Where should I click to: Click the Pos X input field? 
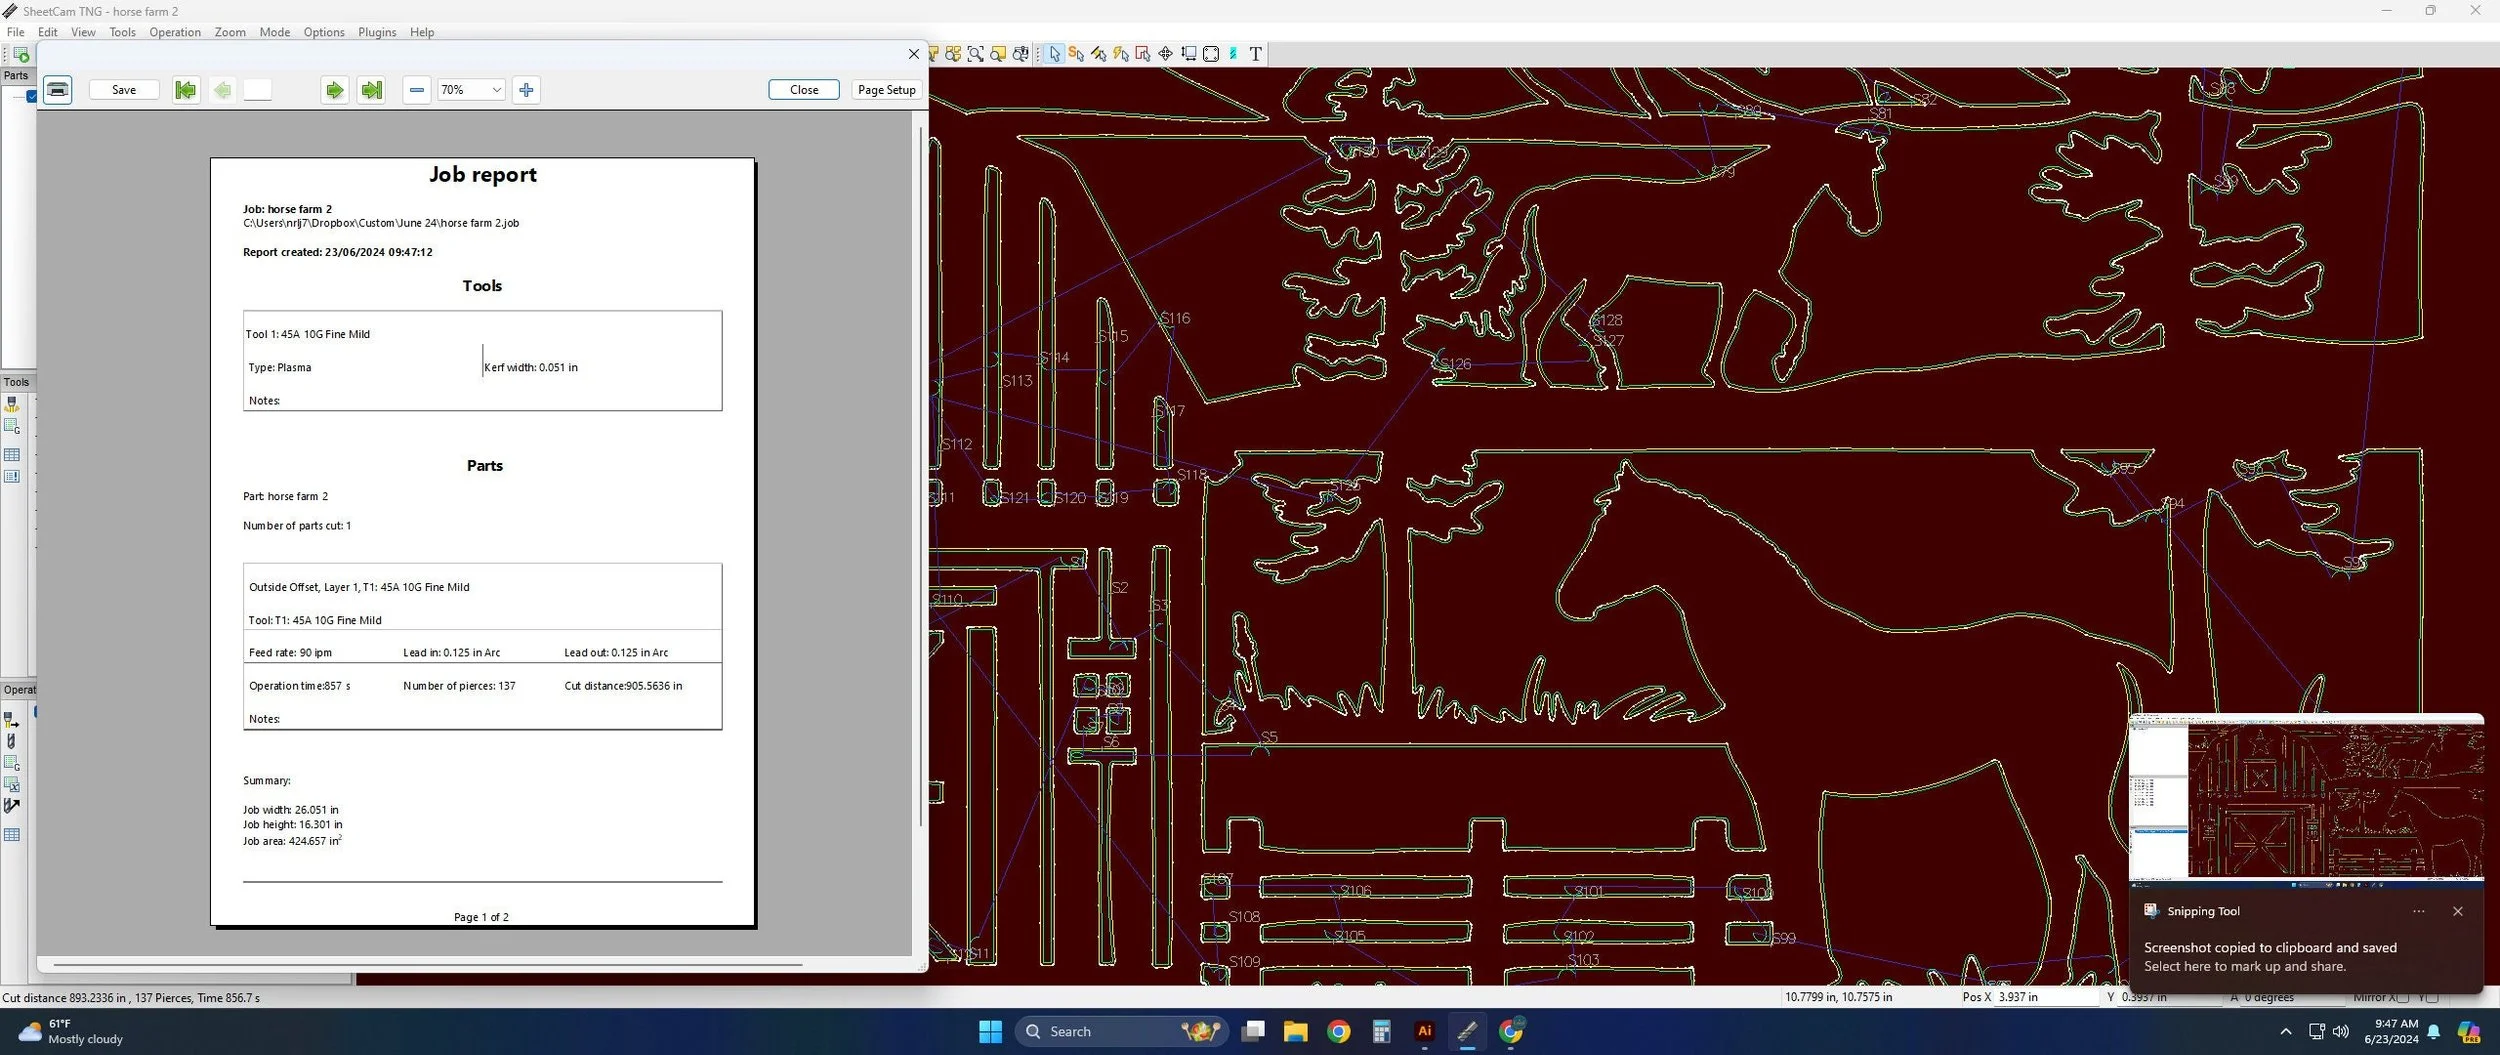[x=2045, y=997]
